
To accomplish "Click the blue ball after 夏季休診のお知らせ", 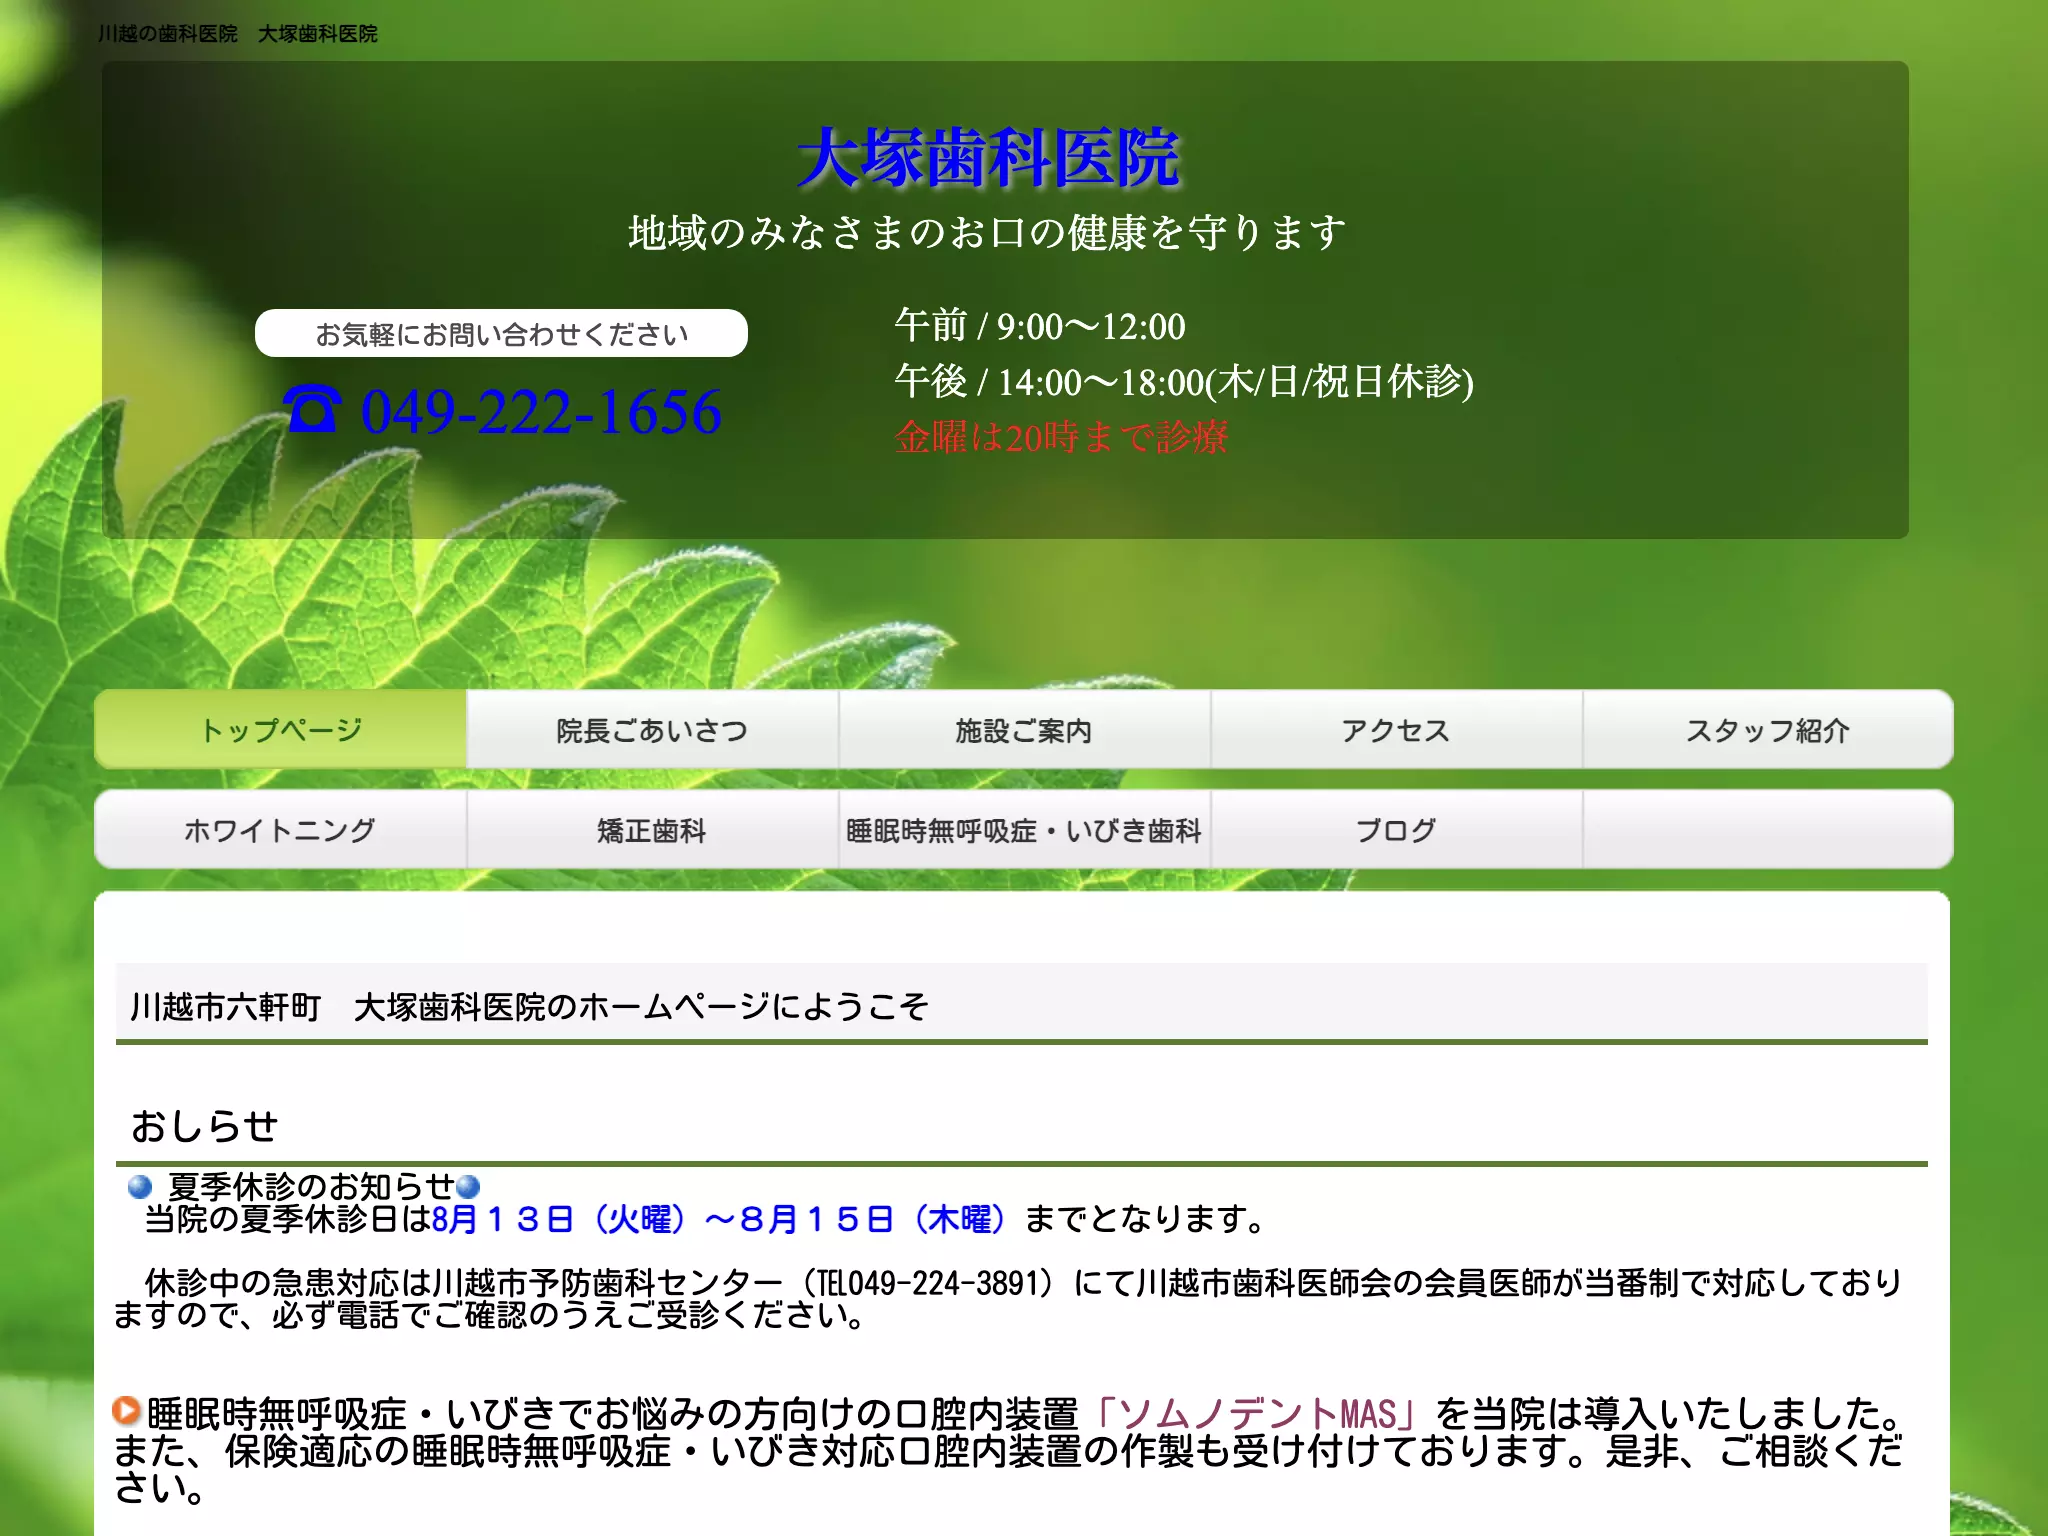I will [x=468, y=1187].
